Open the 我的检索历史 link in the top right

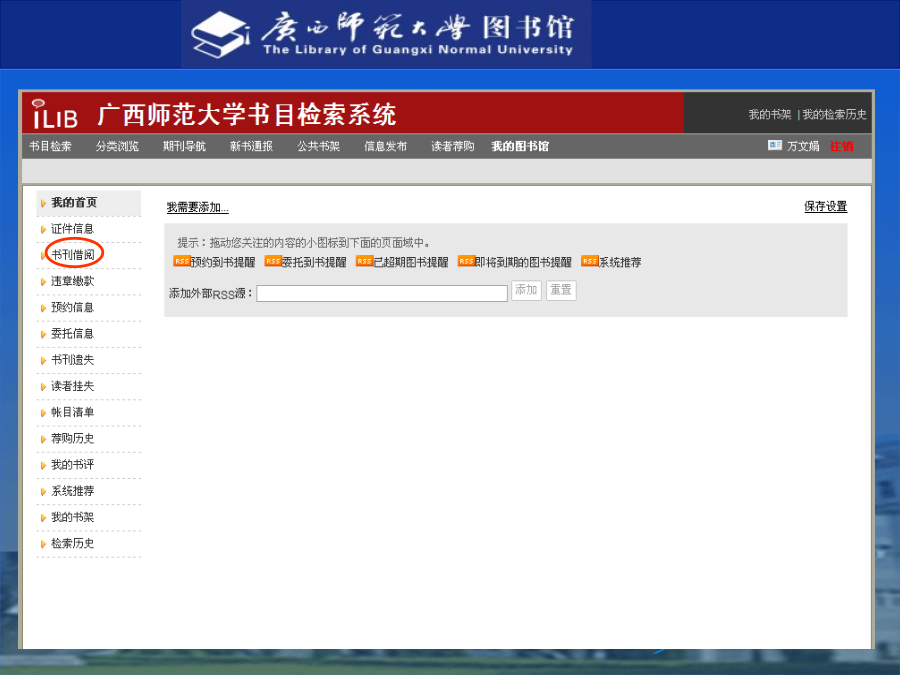tap(835, 114)
